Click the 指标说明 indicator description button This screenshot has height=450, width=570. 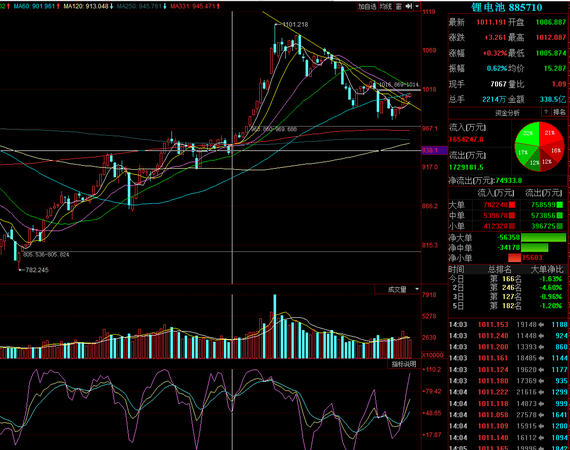[x=404, y=364]
